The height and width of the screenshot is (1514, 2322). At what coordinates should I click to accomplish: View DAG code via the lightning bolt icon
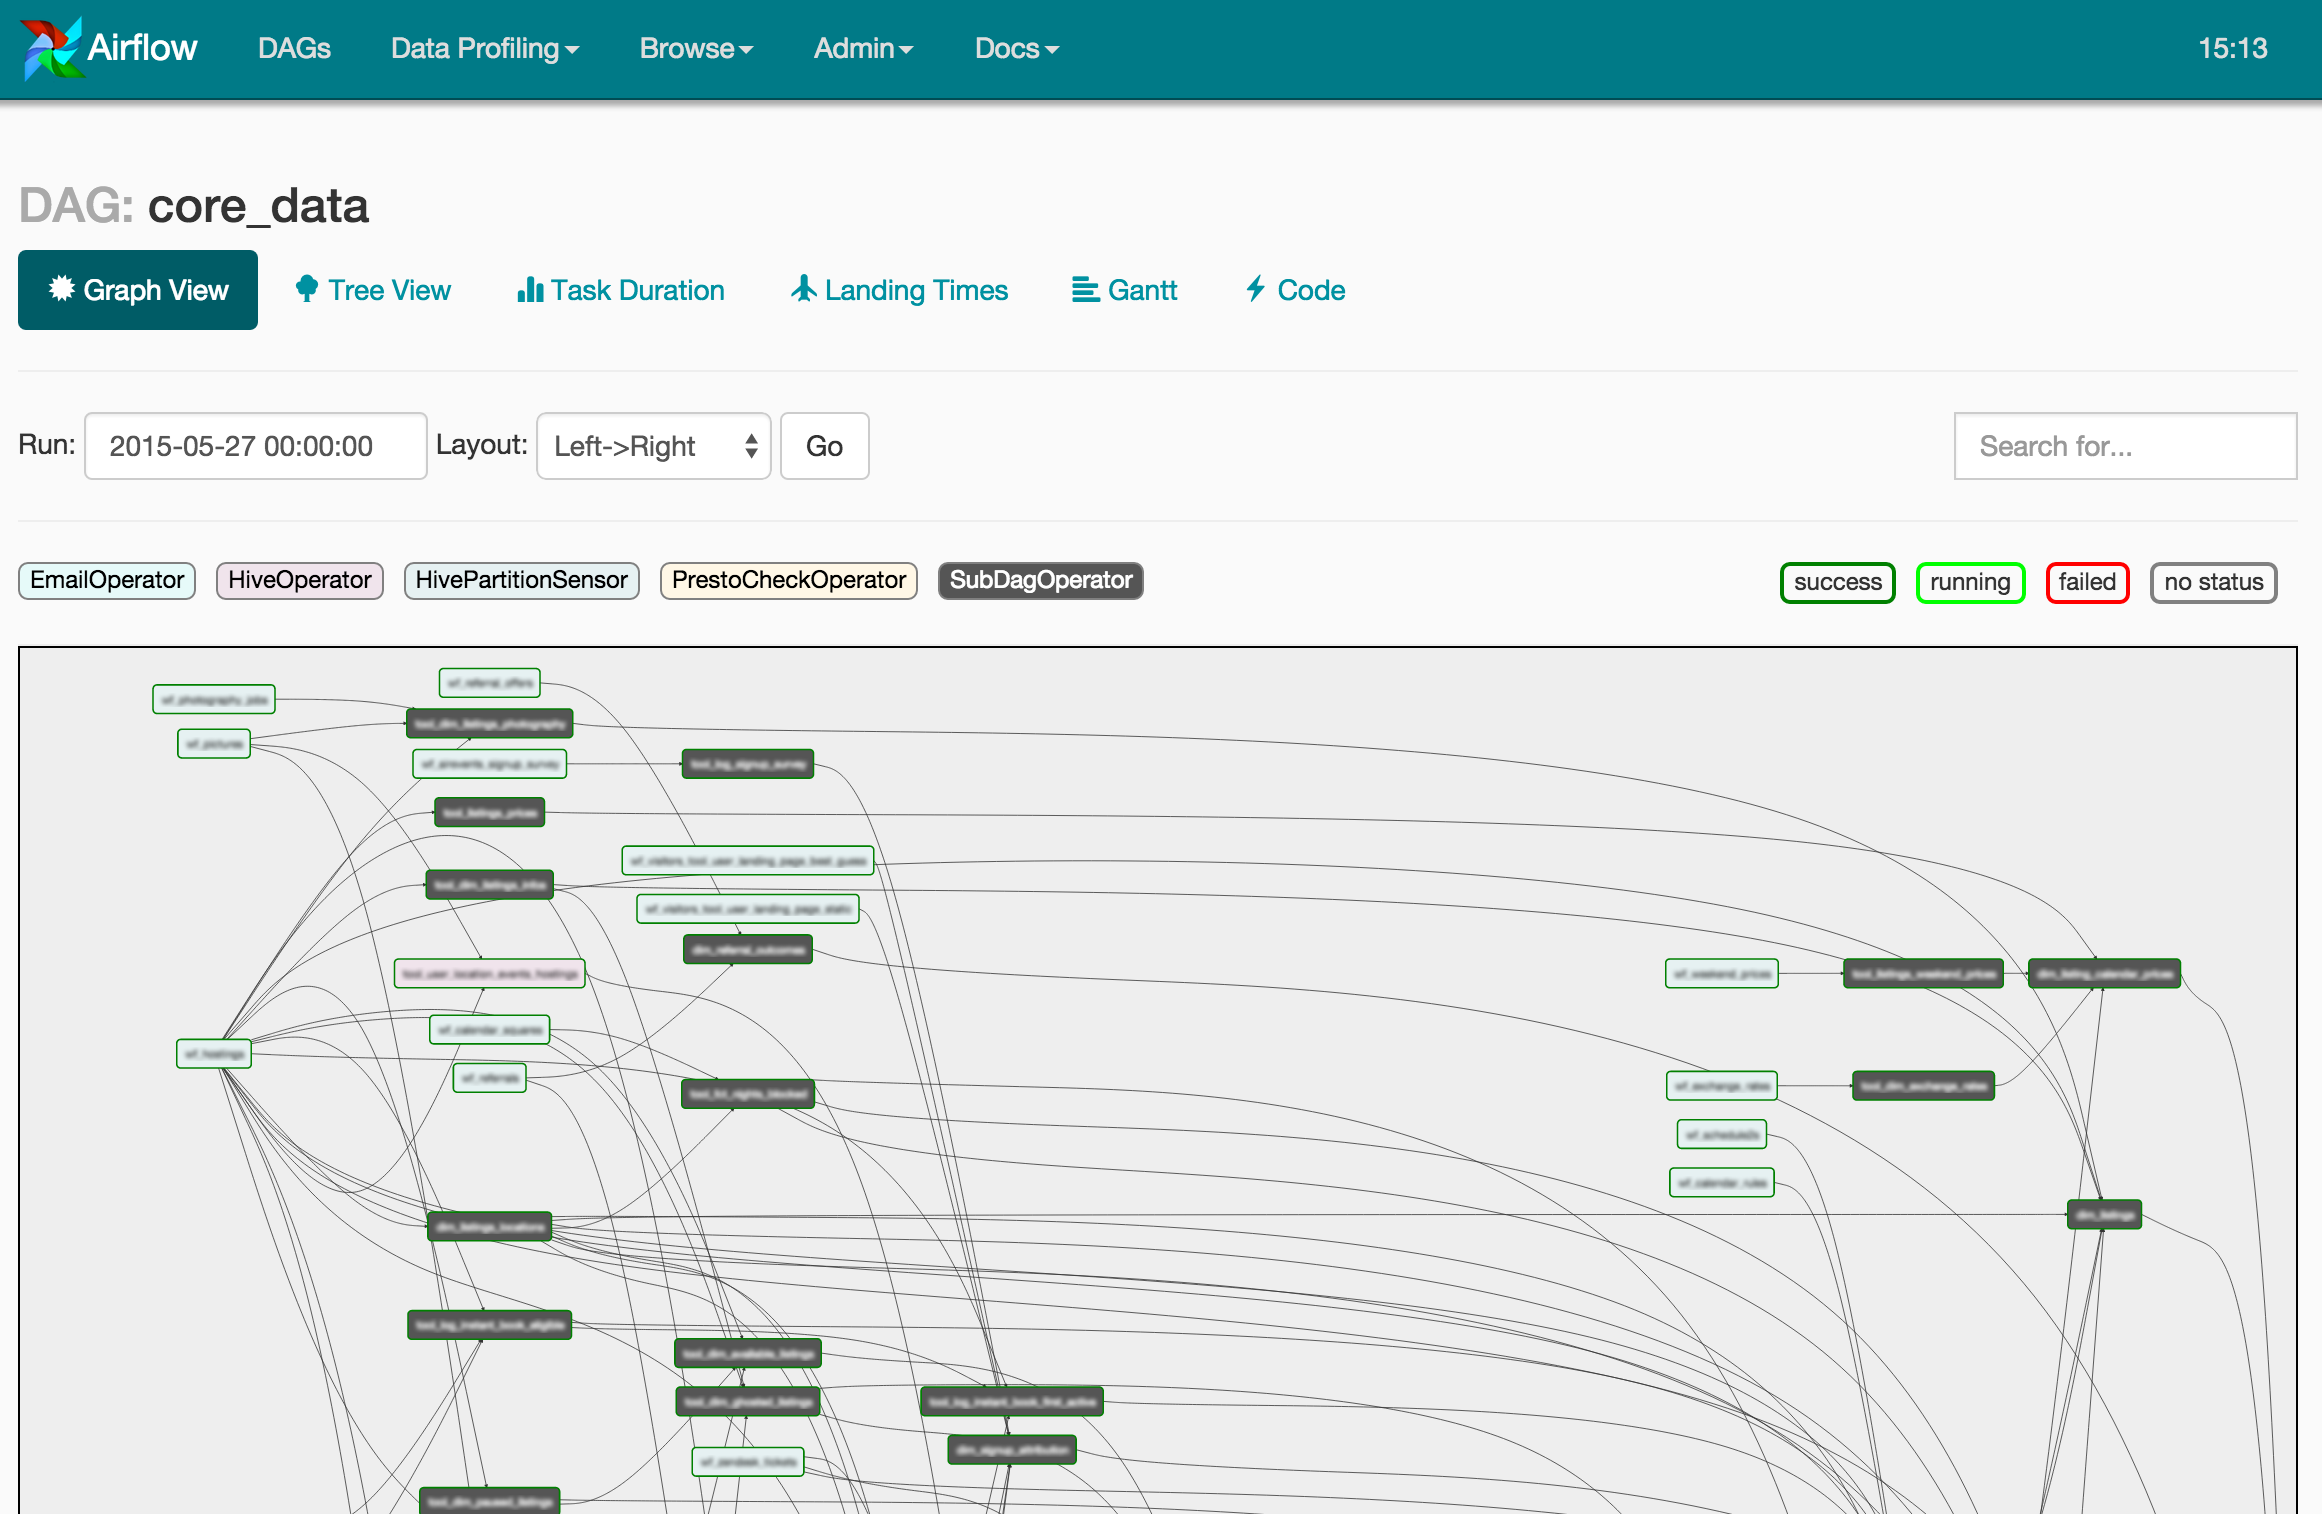[1256, 289]
